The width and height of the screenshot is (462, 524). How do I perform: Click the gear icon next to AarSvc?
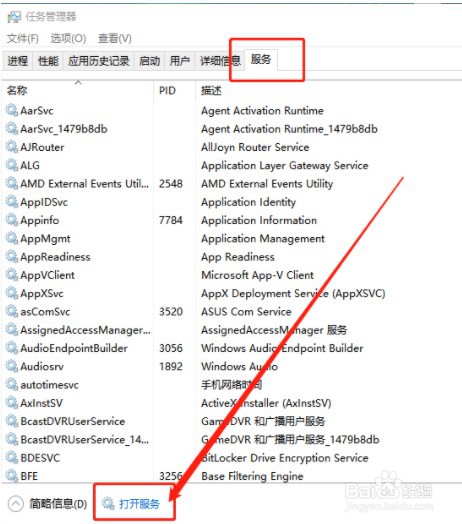coord(12,110)
